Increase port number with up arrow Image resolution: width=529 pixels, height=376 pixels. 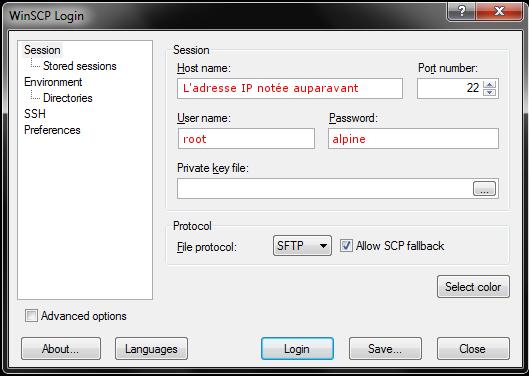(x=490, y=84)
